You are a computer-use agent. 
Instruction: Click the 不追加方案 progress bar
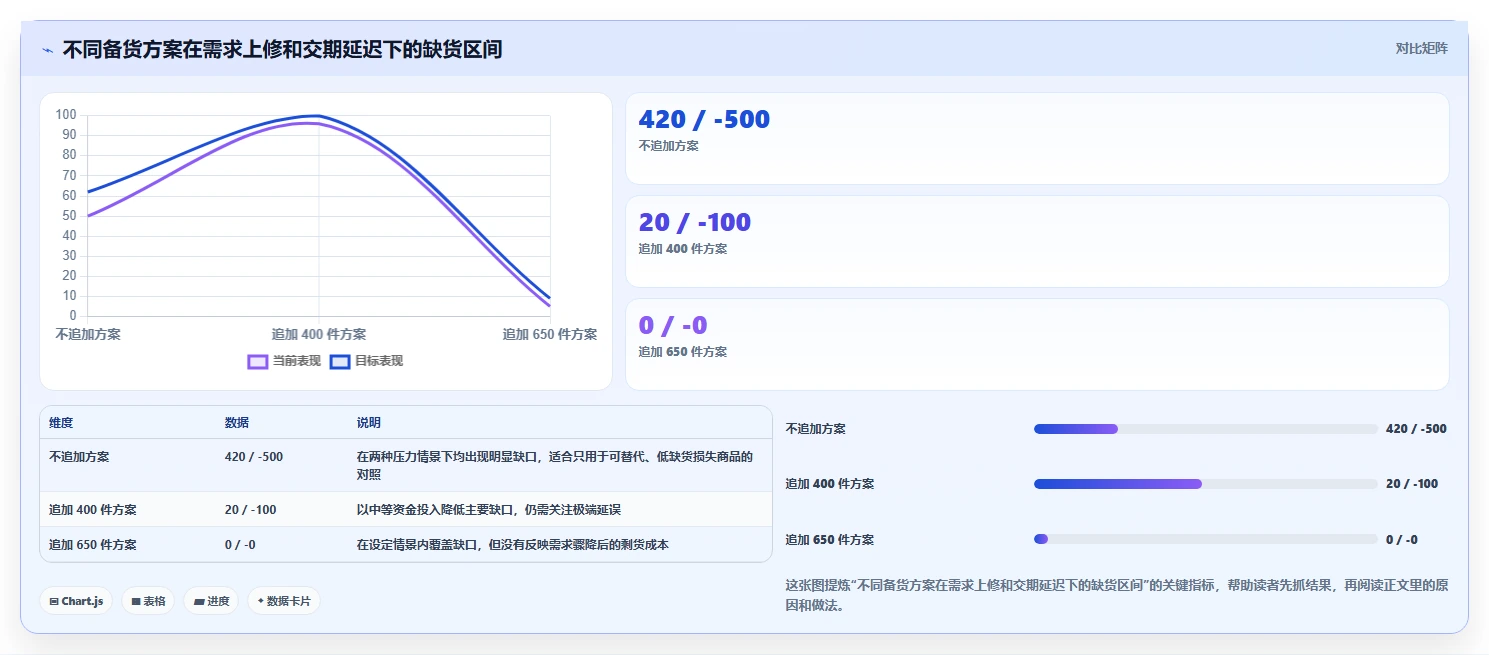click(1206, 429)
